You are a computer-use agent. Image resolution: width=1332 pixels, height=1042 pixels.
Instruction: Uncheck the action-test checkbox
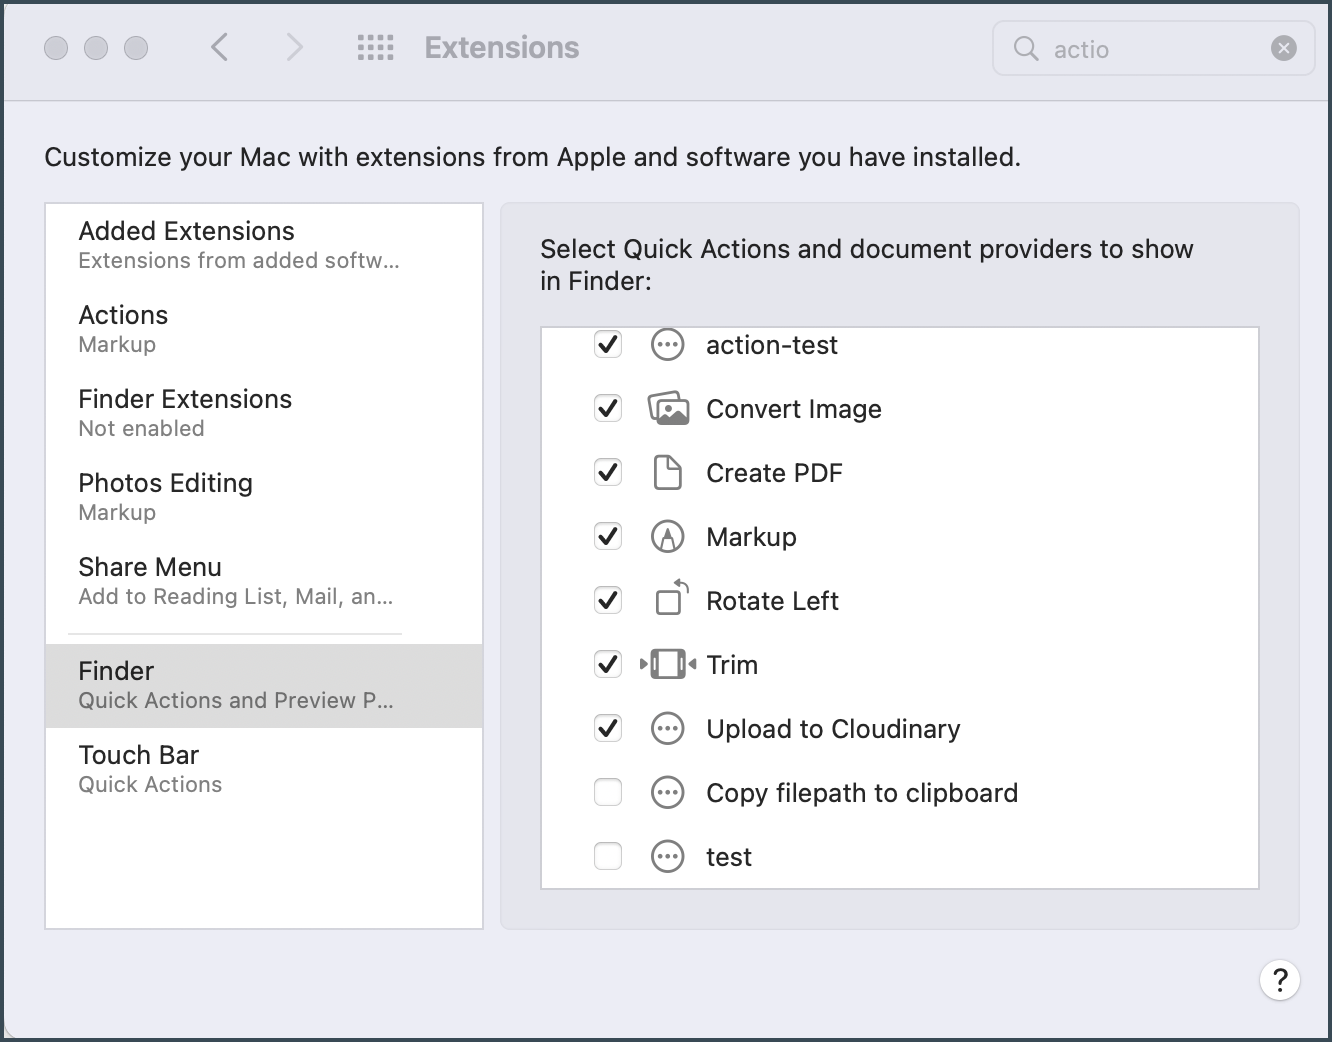tap(608, 345)
